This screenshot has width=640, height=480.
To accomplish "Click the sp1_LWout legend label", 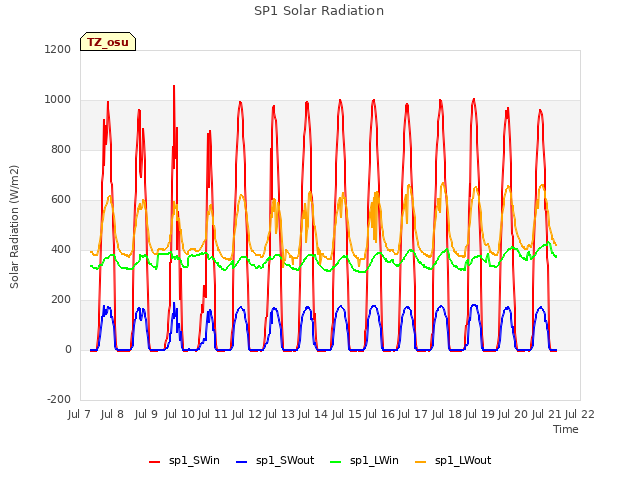I will [x=463, y=460].
